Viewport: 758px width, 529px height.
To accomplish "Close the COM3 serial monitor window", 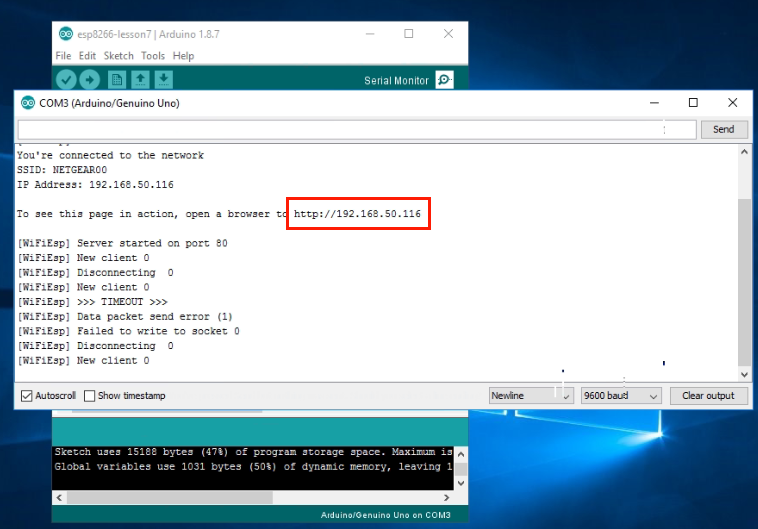I will tap(733, 103).
